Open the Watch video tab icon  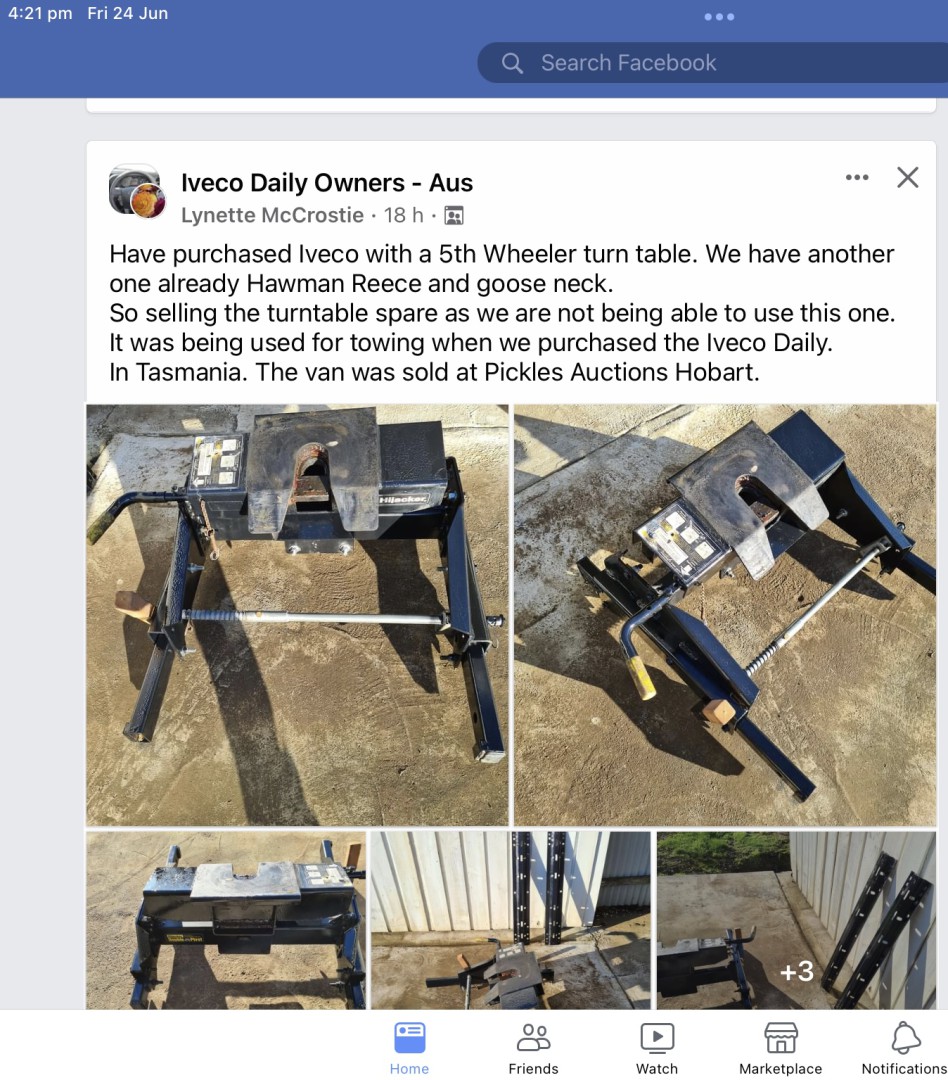point(657,1037)
